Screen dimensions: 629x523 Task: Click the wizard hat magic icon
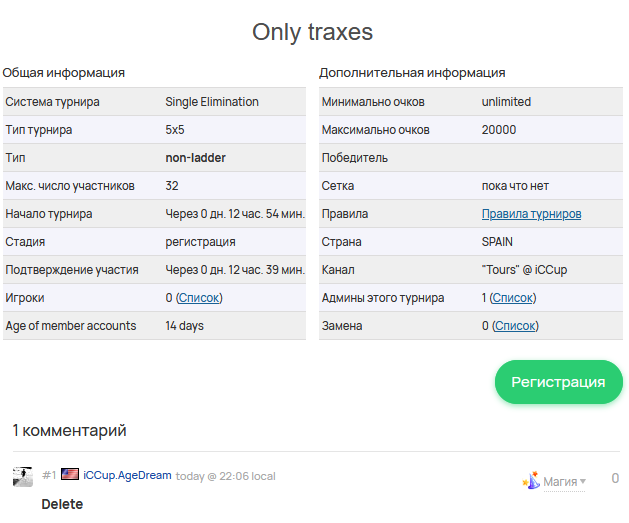(531, 480)
